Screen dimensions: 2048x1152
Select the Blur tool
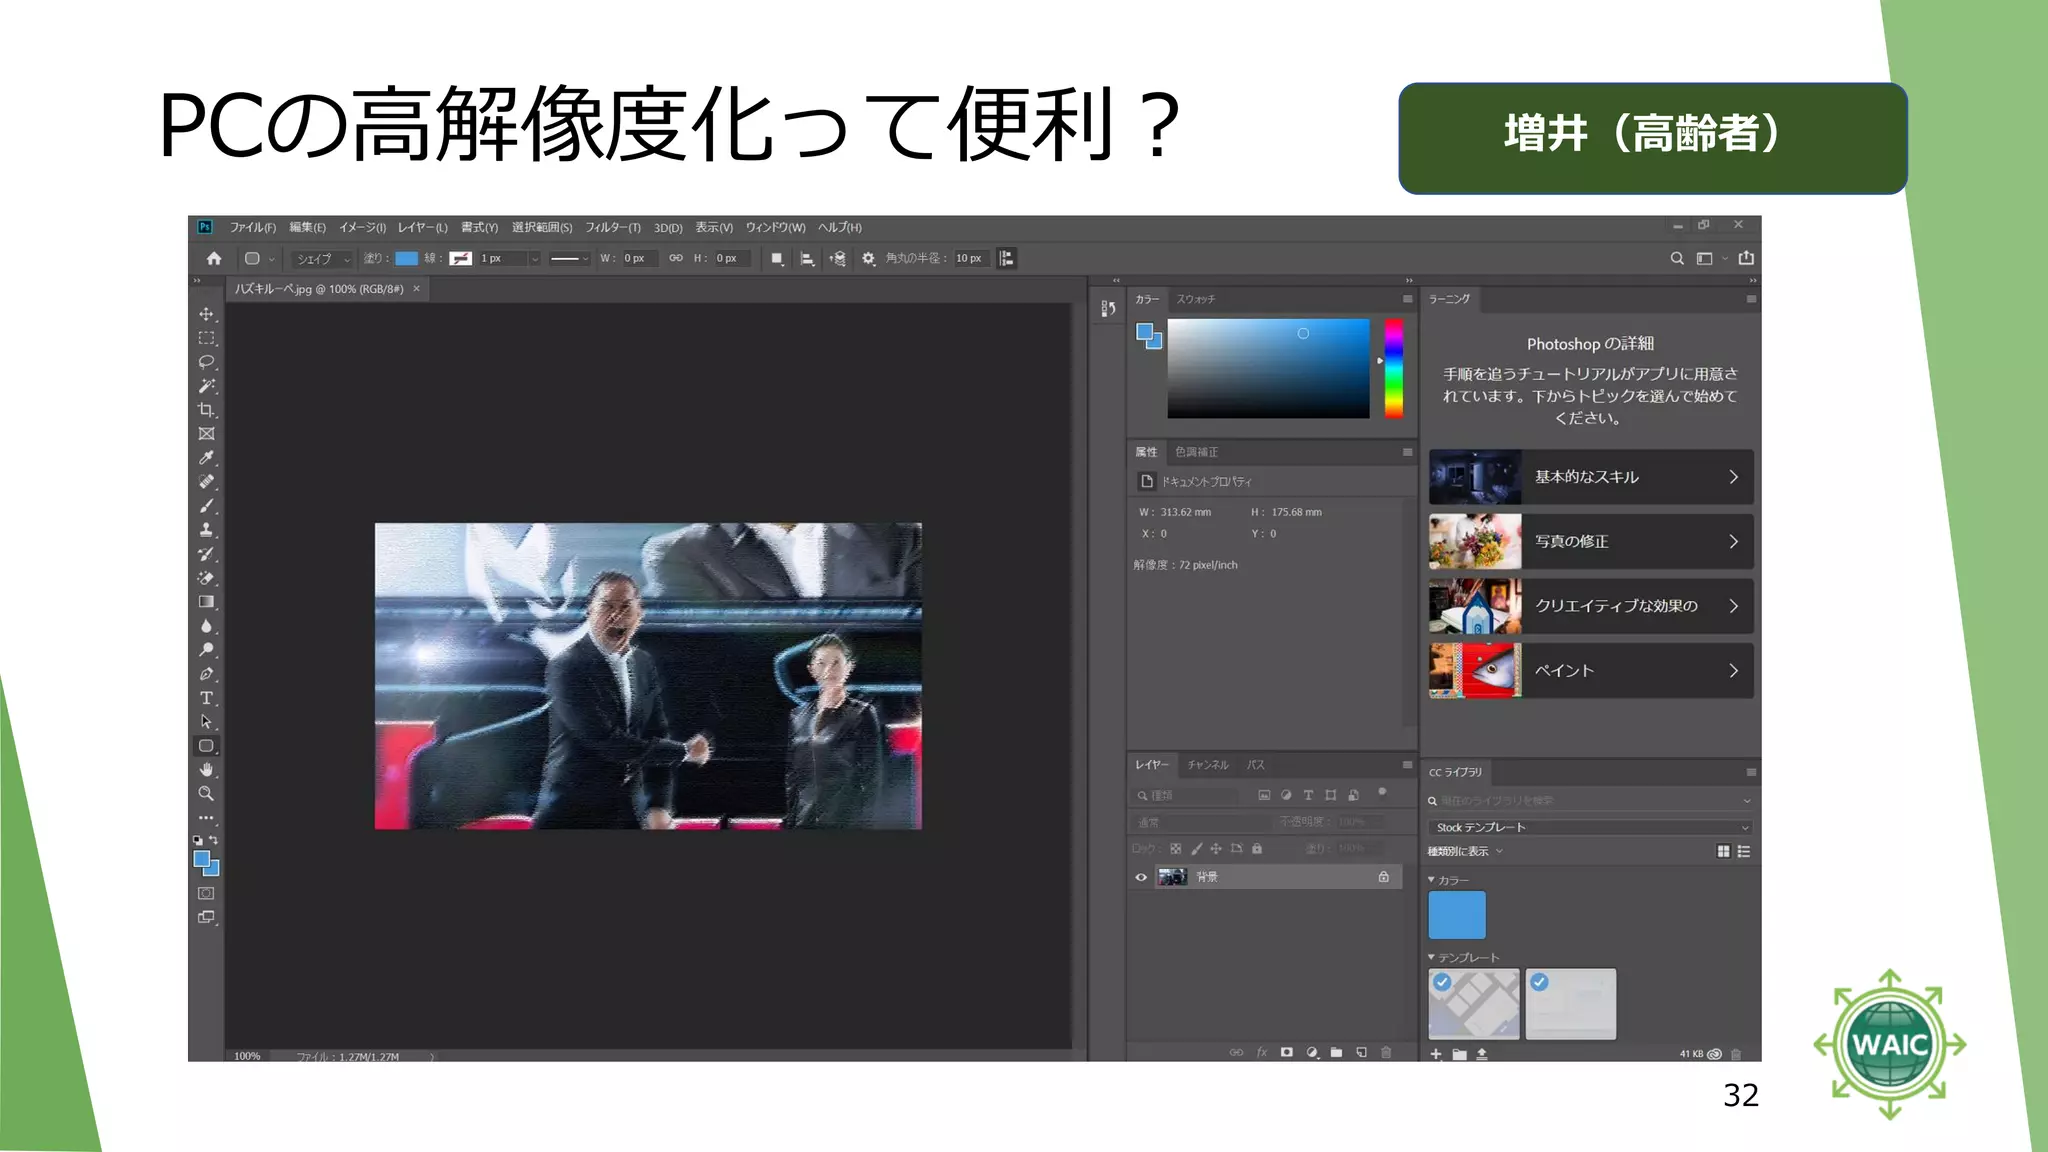206,626
